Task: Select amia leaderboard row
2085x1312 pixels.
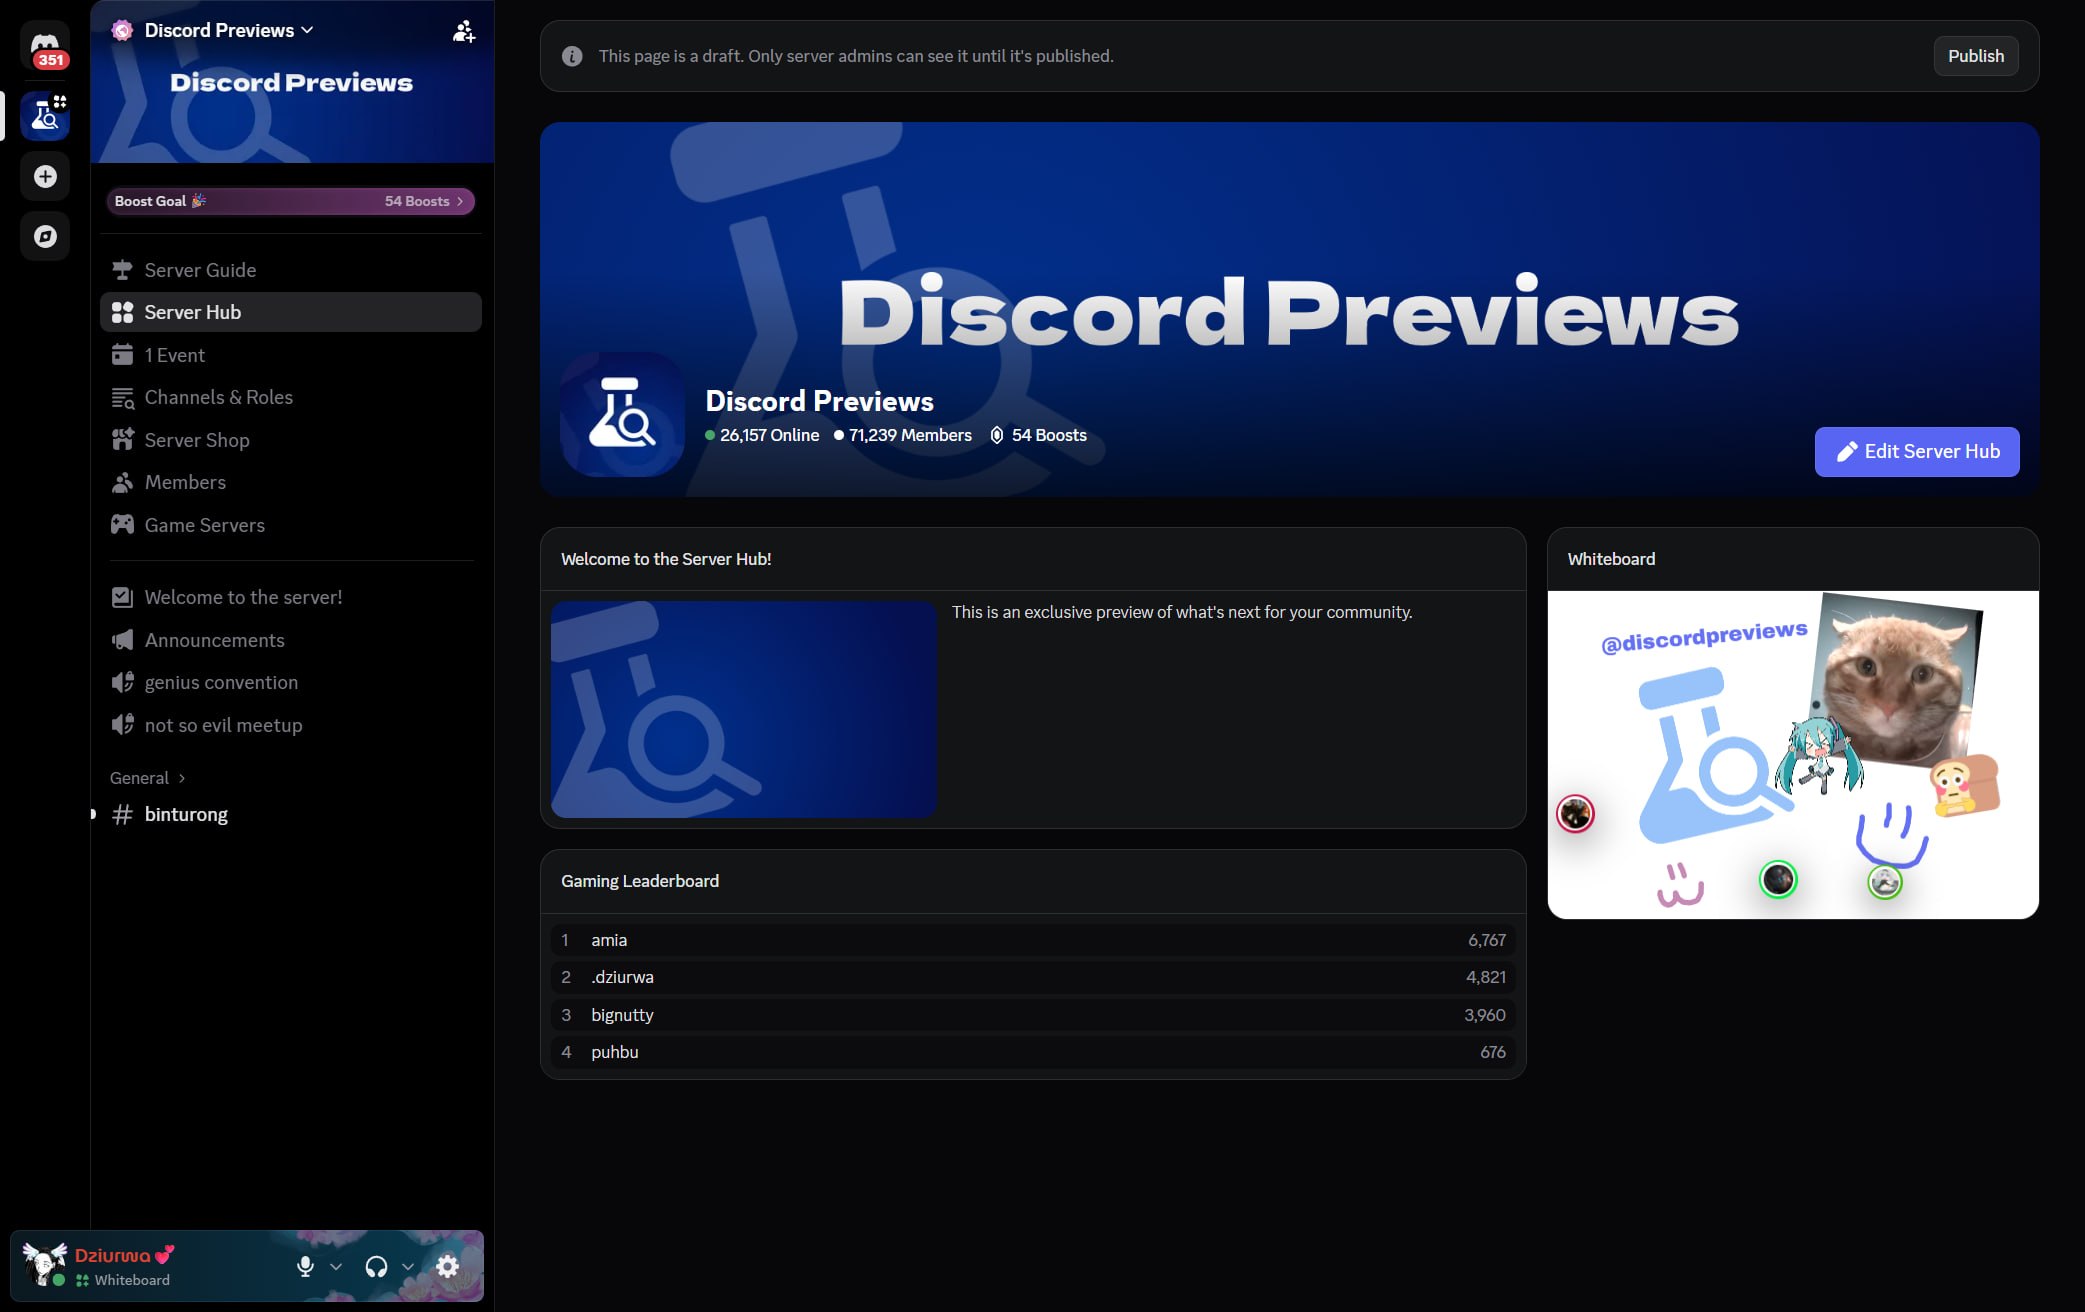Action: point(1032,940)
